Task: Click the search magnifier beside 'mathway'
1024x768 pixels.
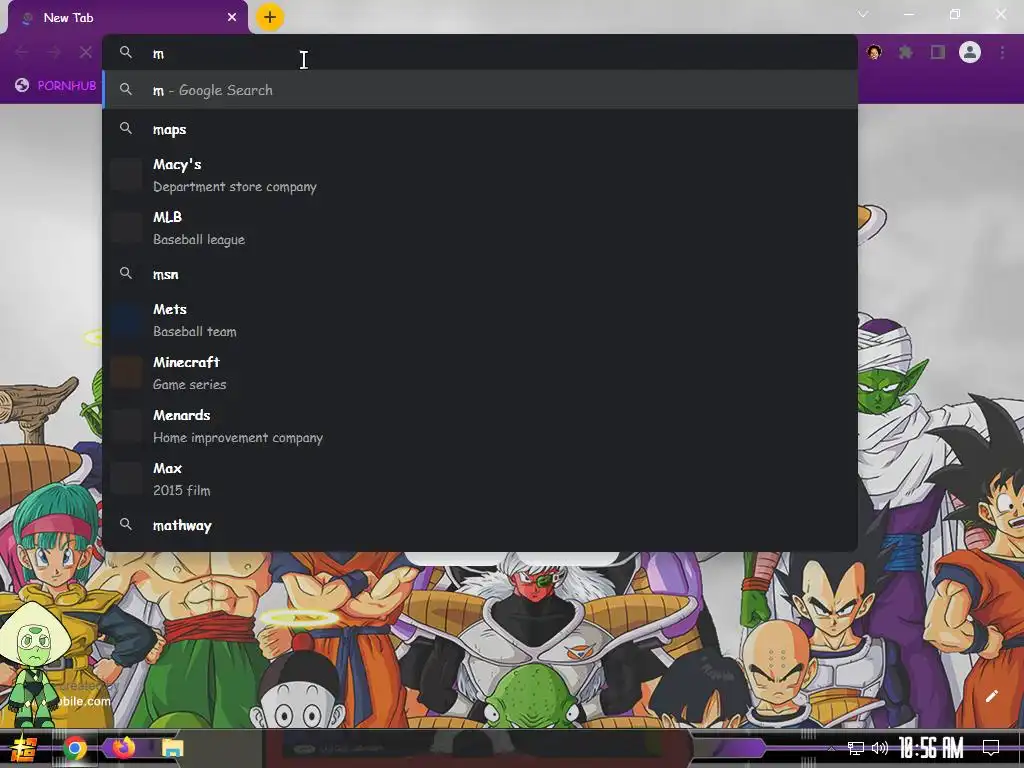Action: pyautogui.click(x=126, y=524)
